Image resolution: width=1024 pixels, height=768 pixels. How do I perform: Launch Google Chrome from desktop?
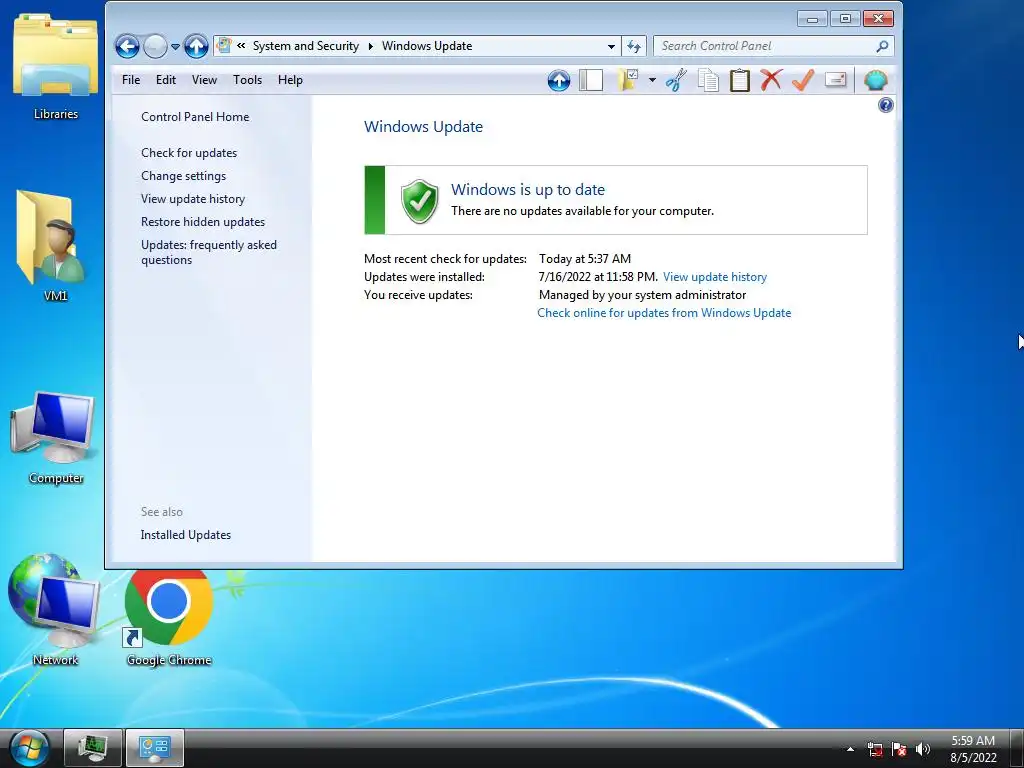169,617
